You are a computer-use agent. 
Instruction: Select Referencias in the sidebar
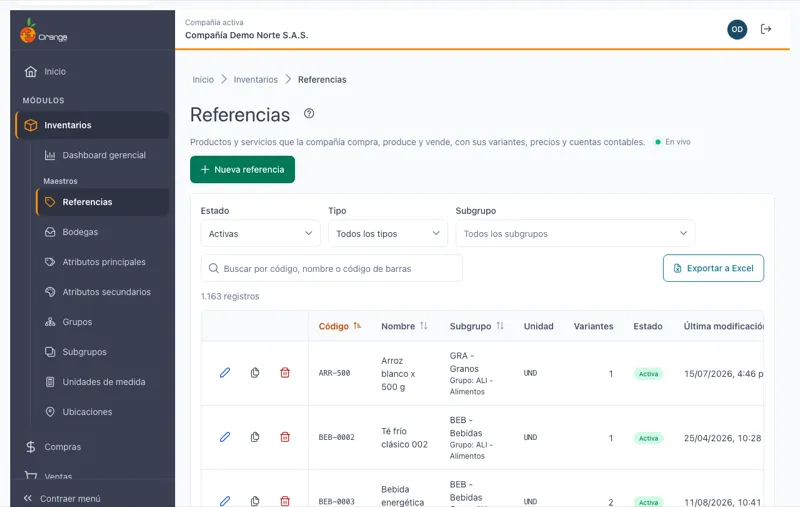[103, 202]
